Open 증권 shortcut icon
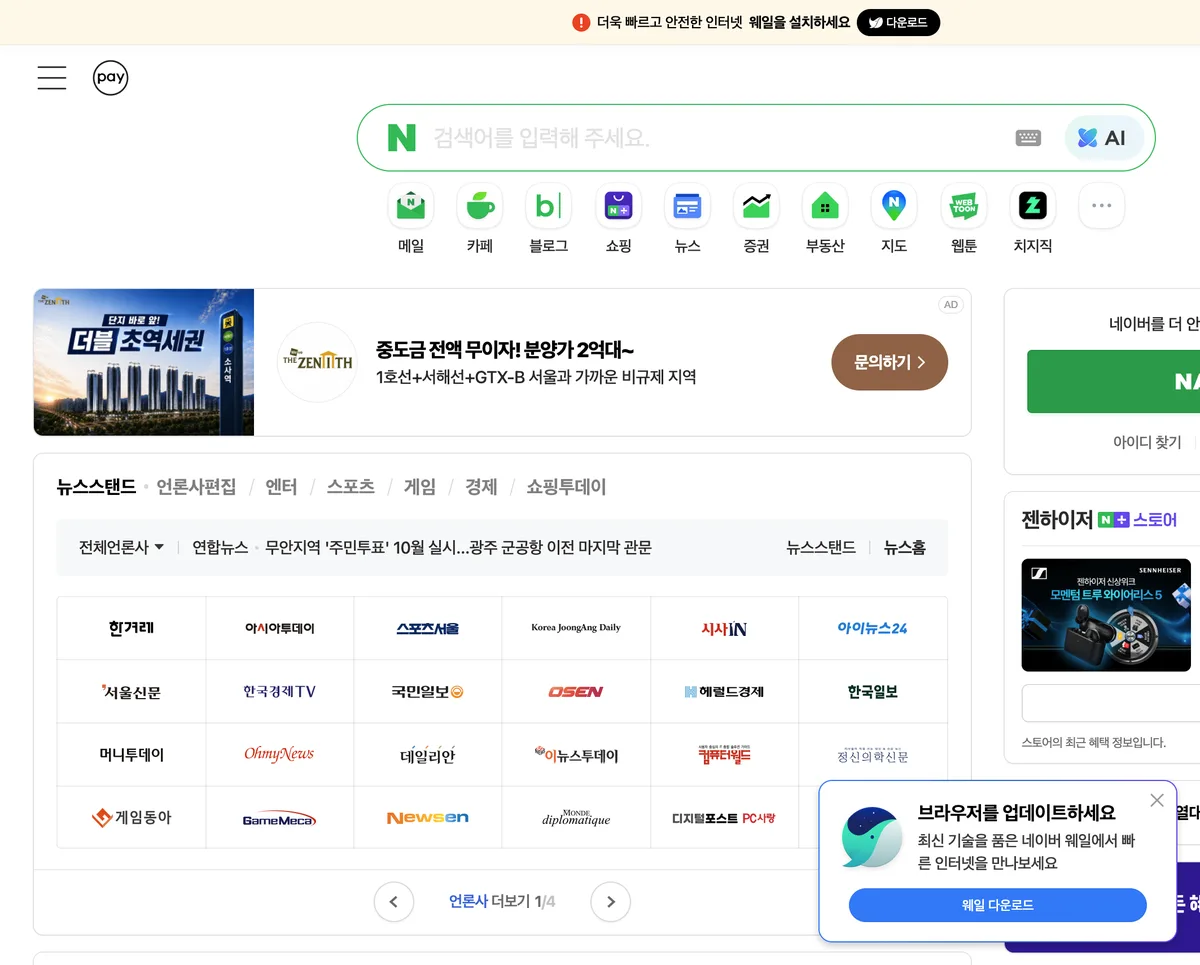The width and height of the screenshot is (1200, 965). (756, 207)
